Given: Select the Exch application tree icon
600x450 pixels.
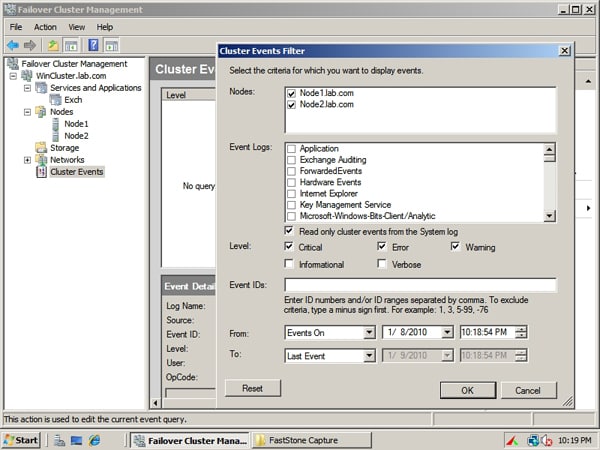Looking at the screenshot, I should click(55, 100).
